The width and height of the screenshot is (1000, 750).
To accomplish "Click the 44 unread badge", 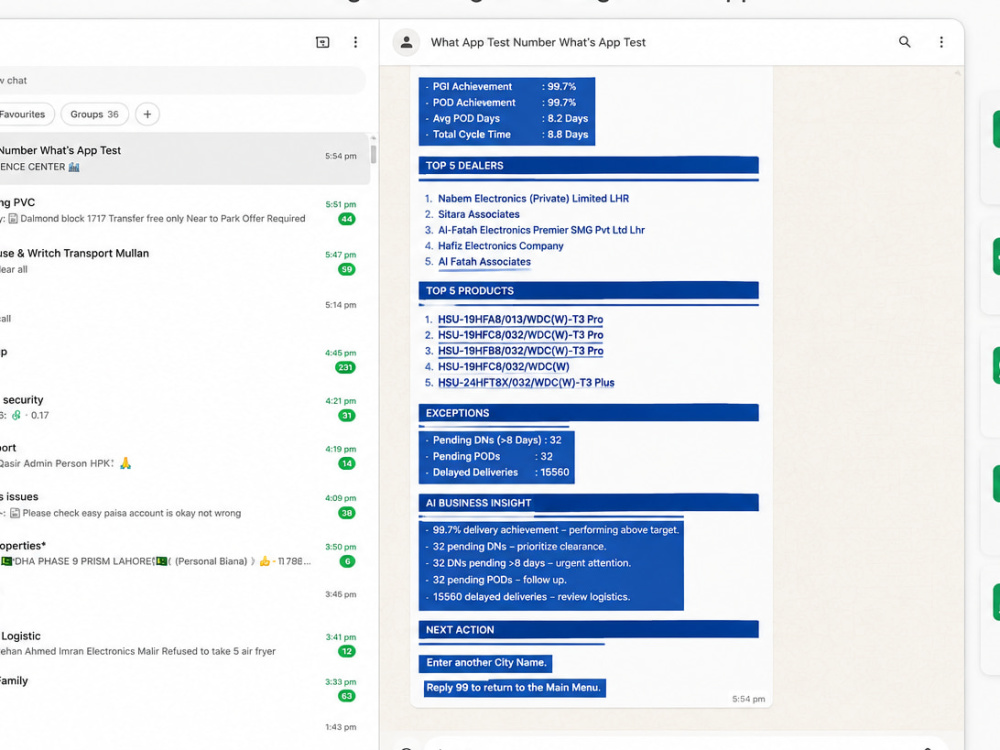I will pyautogui.click(x=346, y=219).
